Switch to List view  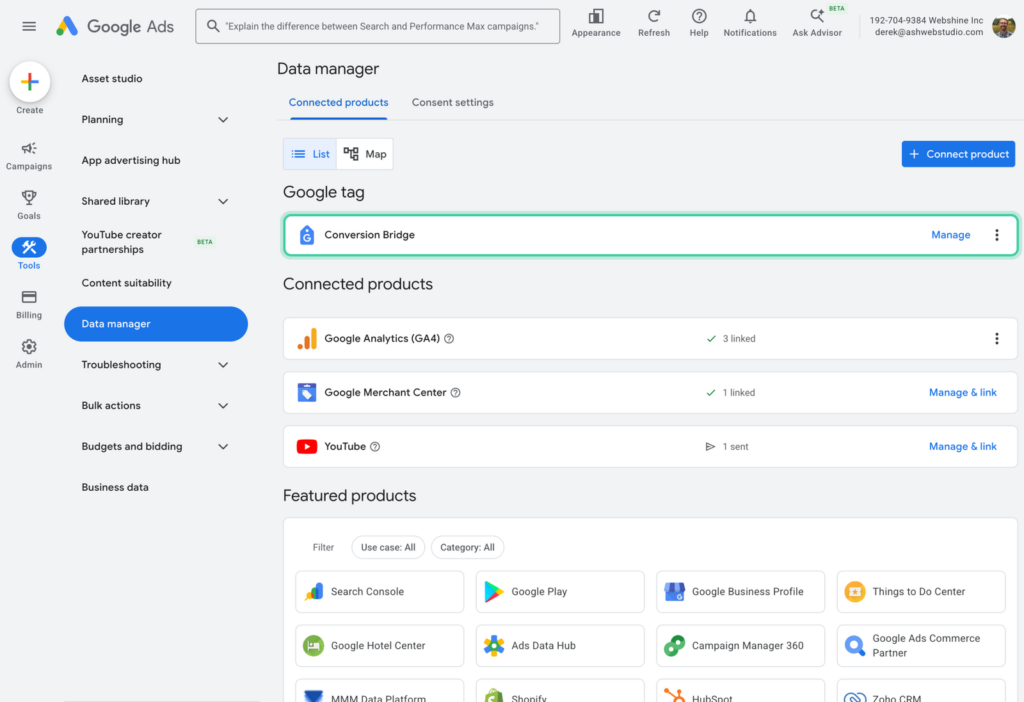point(310,154)
